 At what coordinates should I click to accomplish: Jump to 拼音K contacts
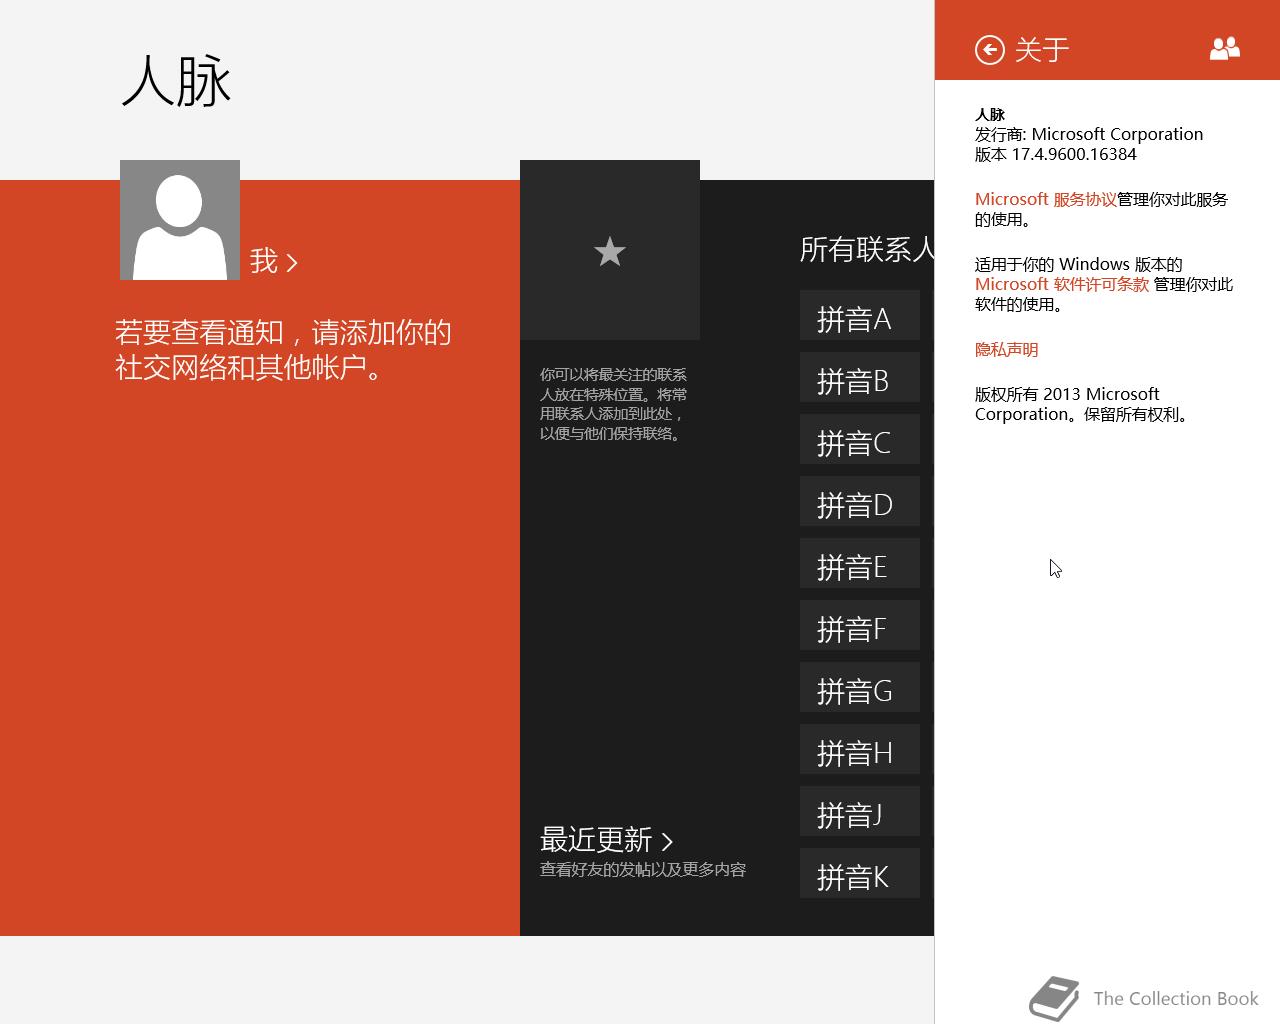[x=860, y=873]
